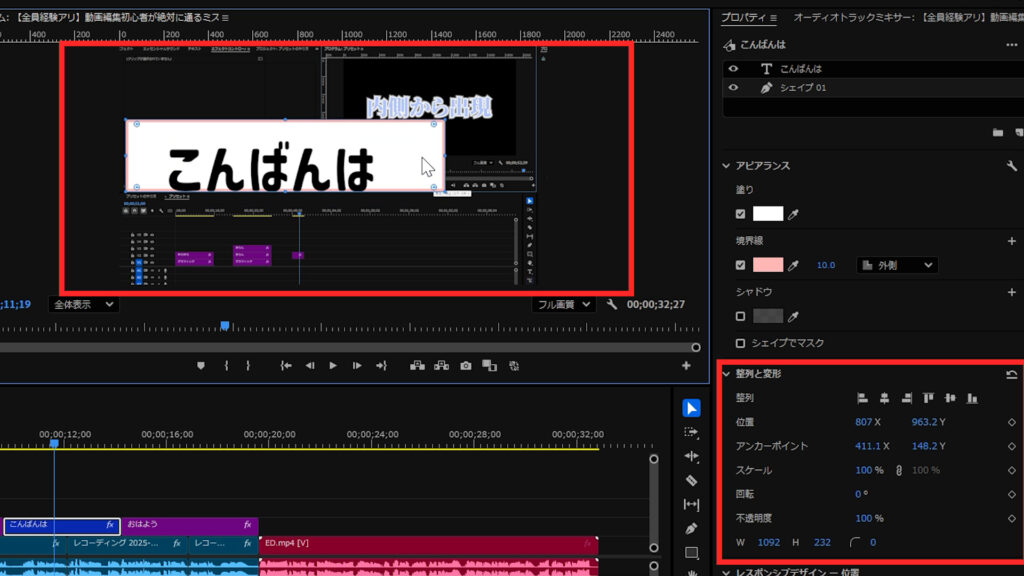Screen dimensions: 1024x576
Task: Click the pink stroke color swatch
Action: tap(767, 265)
